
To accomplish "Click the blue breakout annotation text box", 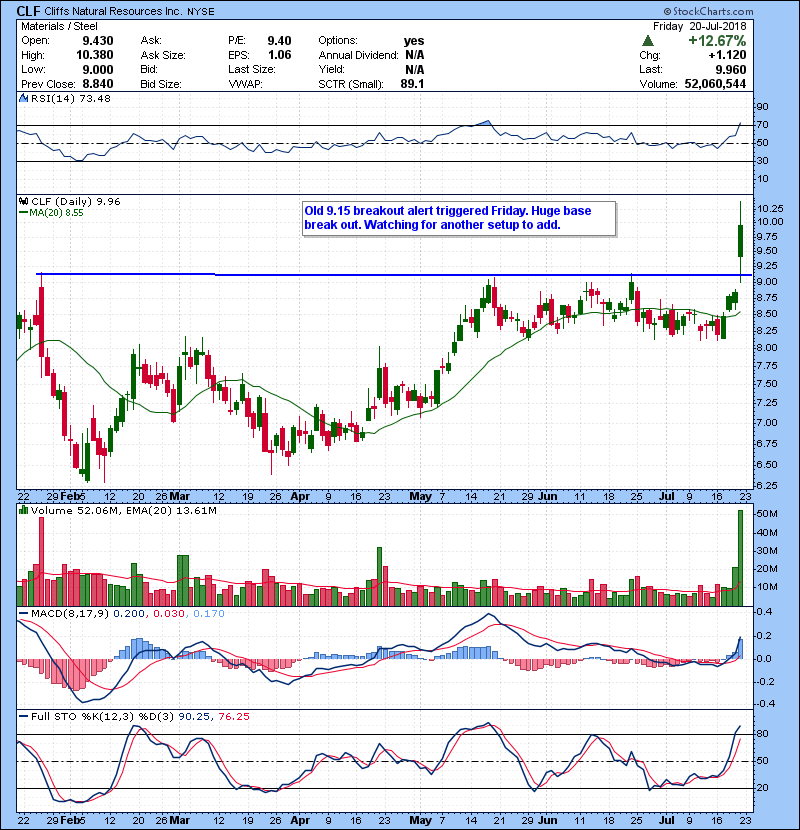I will 459,218.
